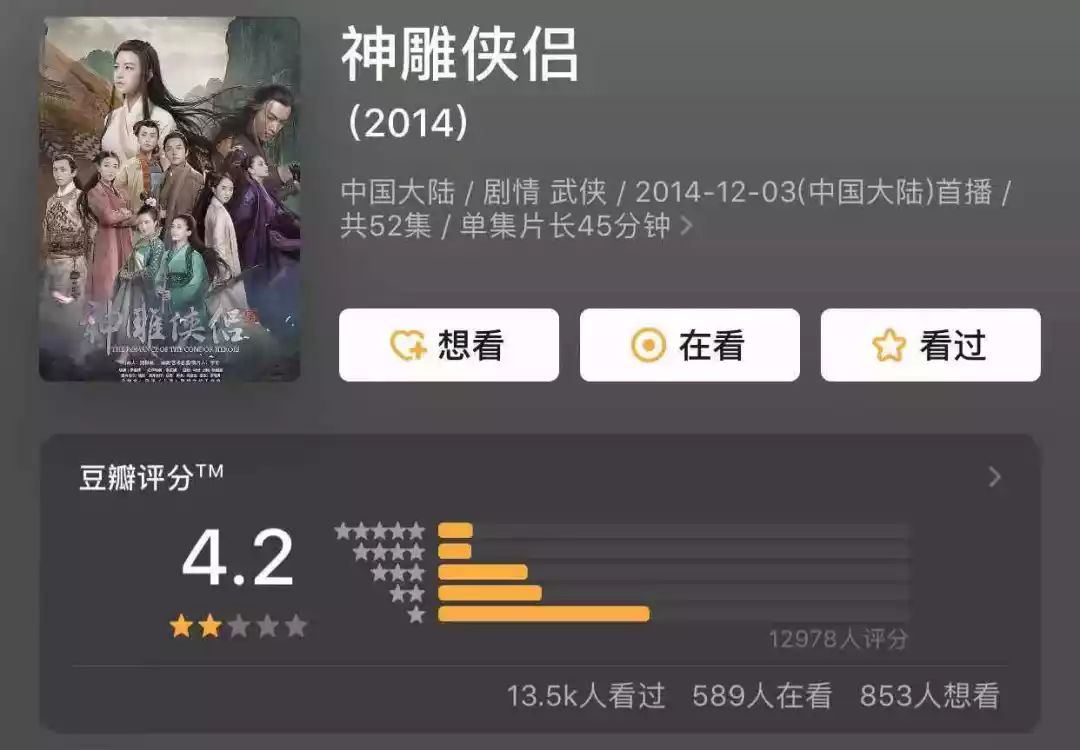
Task: Open 589人在看 list
Action: (x=762, y=696)
